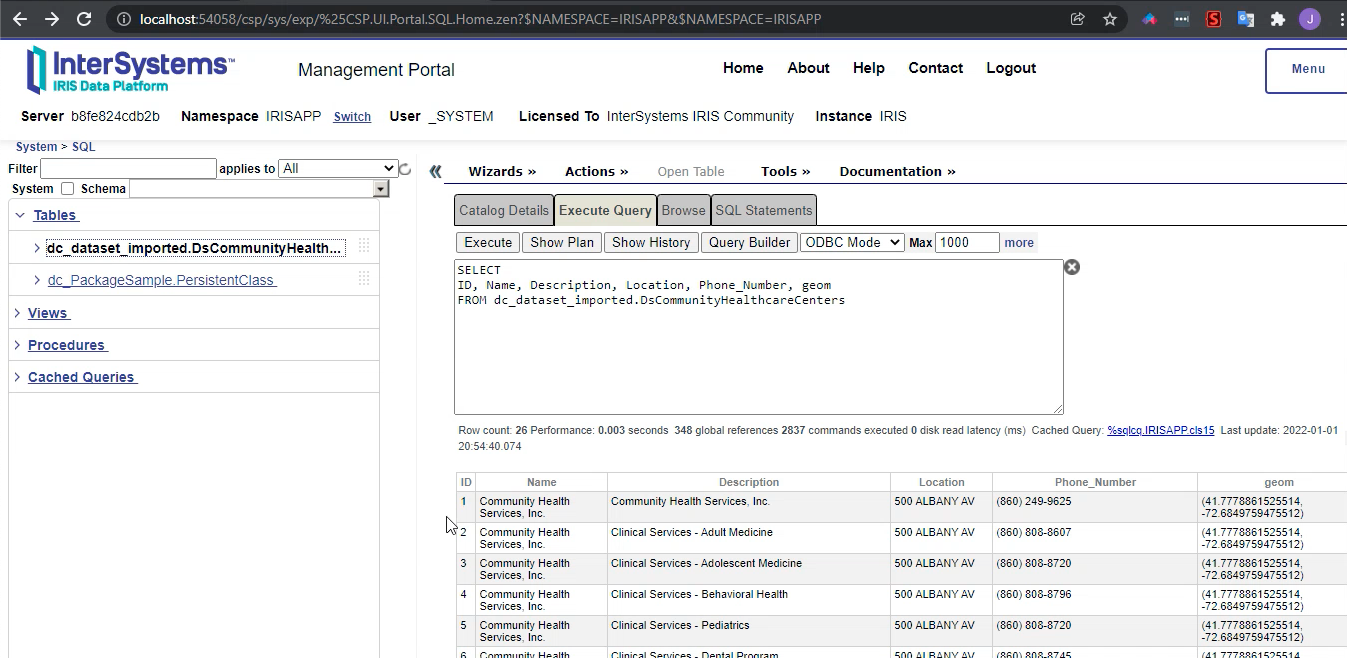
Task: Click the 'more' options link
Action: click(1019, 243)
